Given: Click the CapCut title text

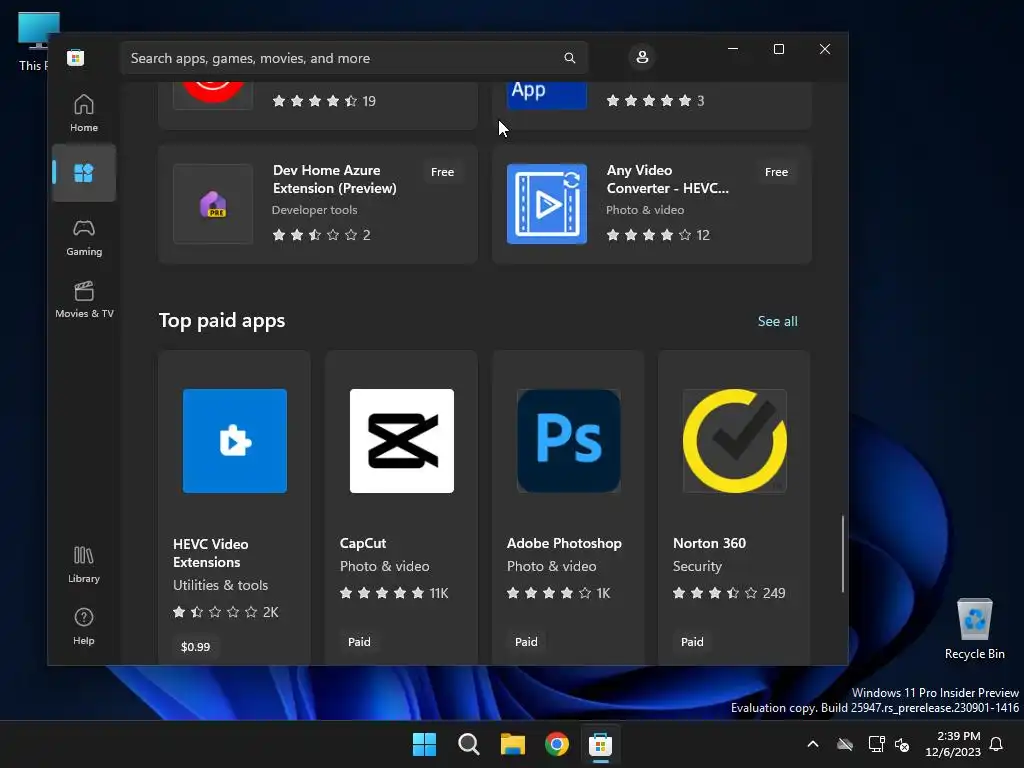Looking at the screenshot, I should pos(362,543).
